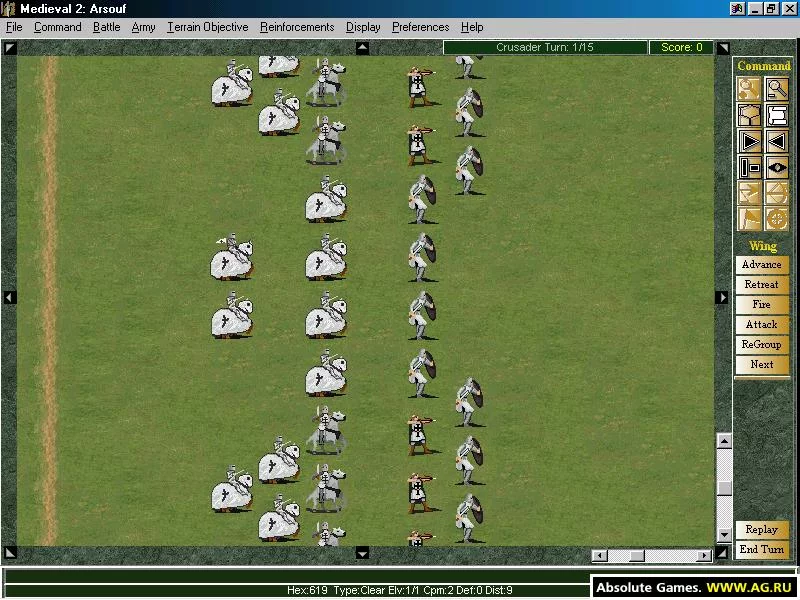Image resolution: width=800 pixels, height=600 pixels.
Task: Open the Reinforcements menu
Action: click(x=297, y=27)
